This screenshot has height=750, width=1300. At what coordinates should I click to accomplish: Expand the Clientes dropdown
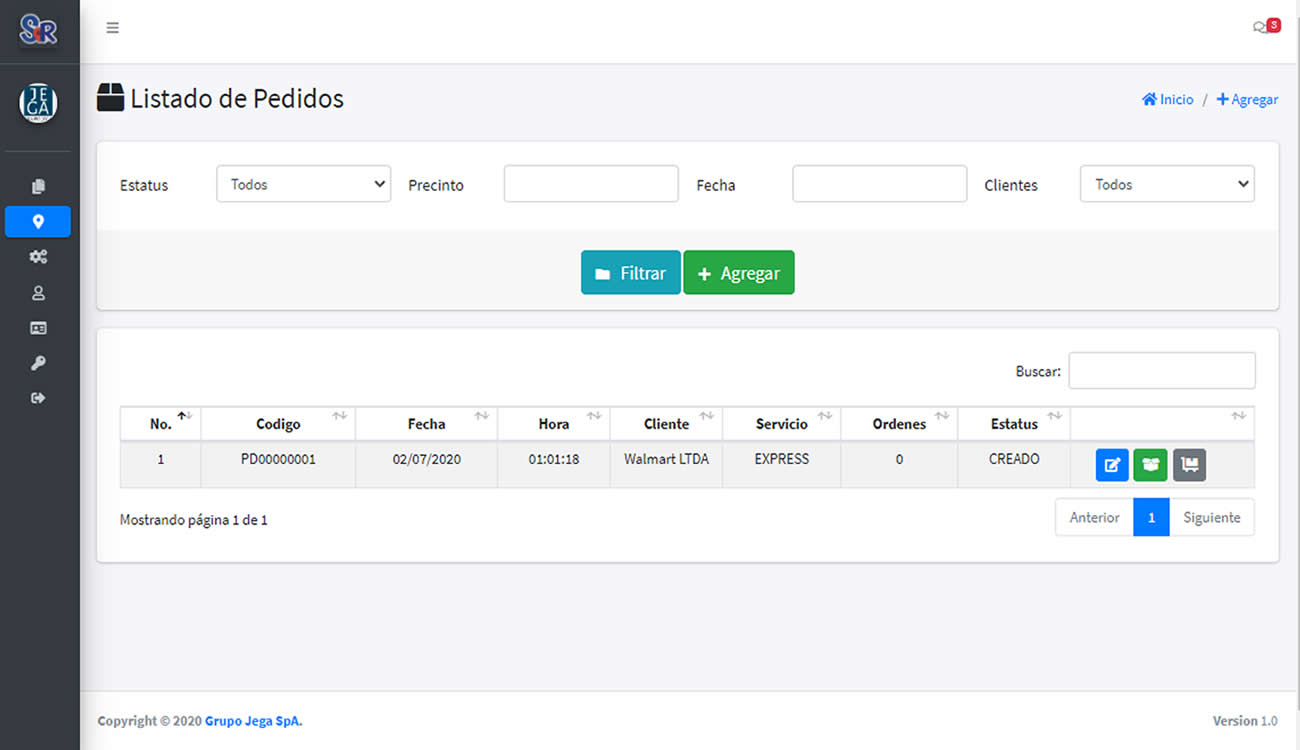click(1166, 184)
